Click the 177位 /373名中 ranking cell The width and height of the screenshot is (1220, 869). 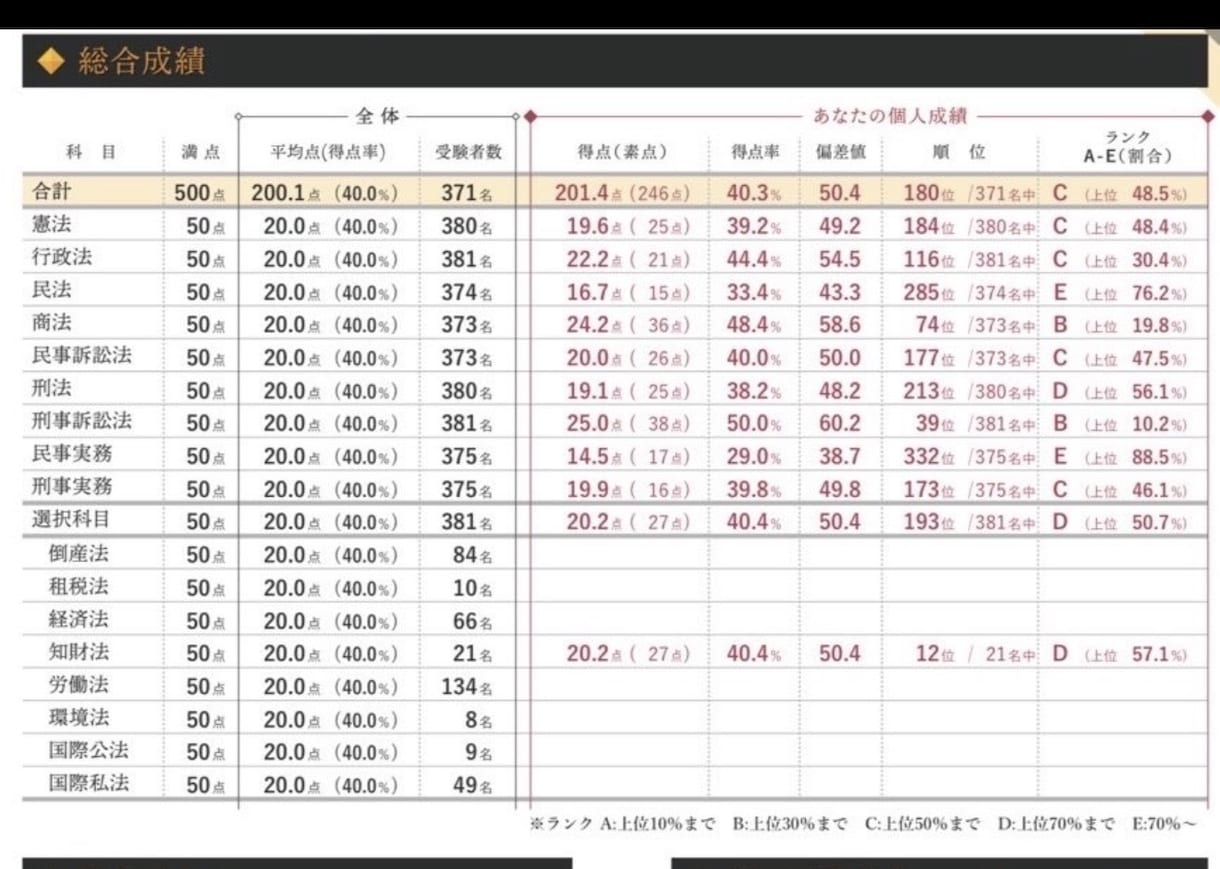click(969, 358)
